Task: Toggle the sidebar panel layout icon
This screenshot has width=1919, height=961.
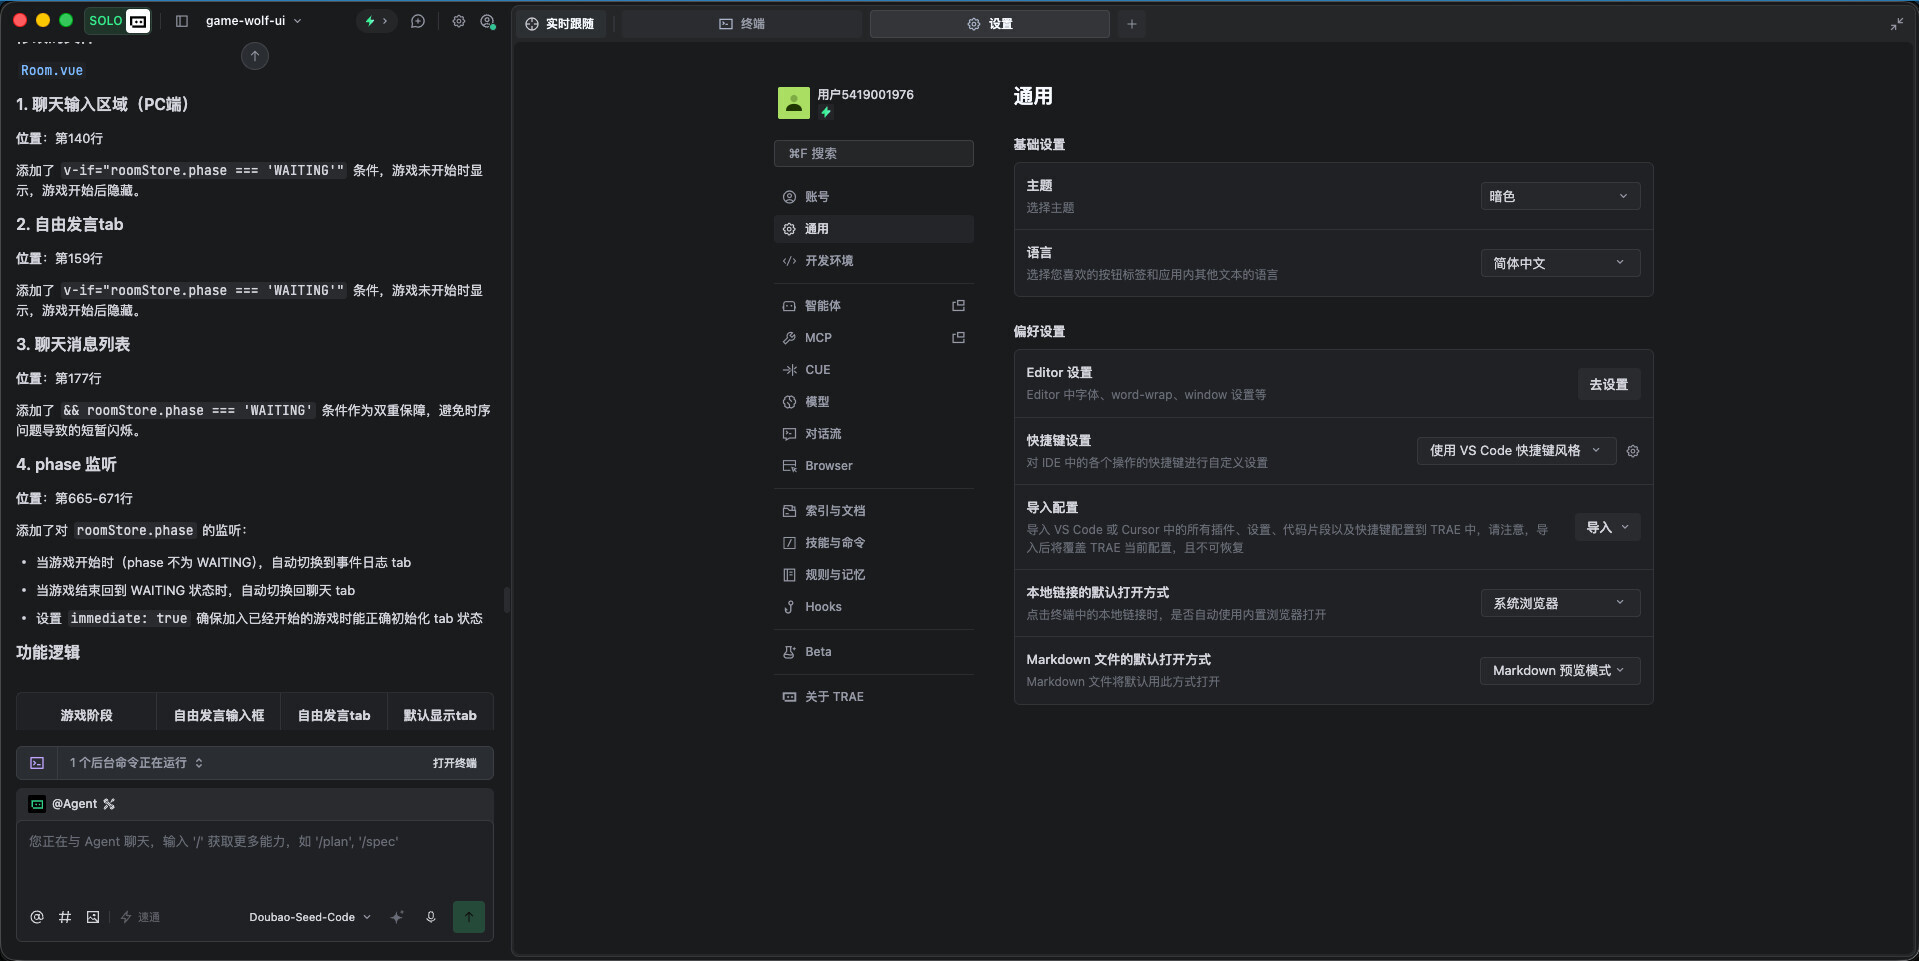Action: coord(182,21)
